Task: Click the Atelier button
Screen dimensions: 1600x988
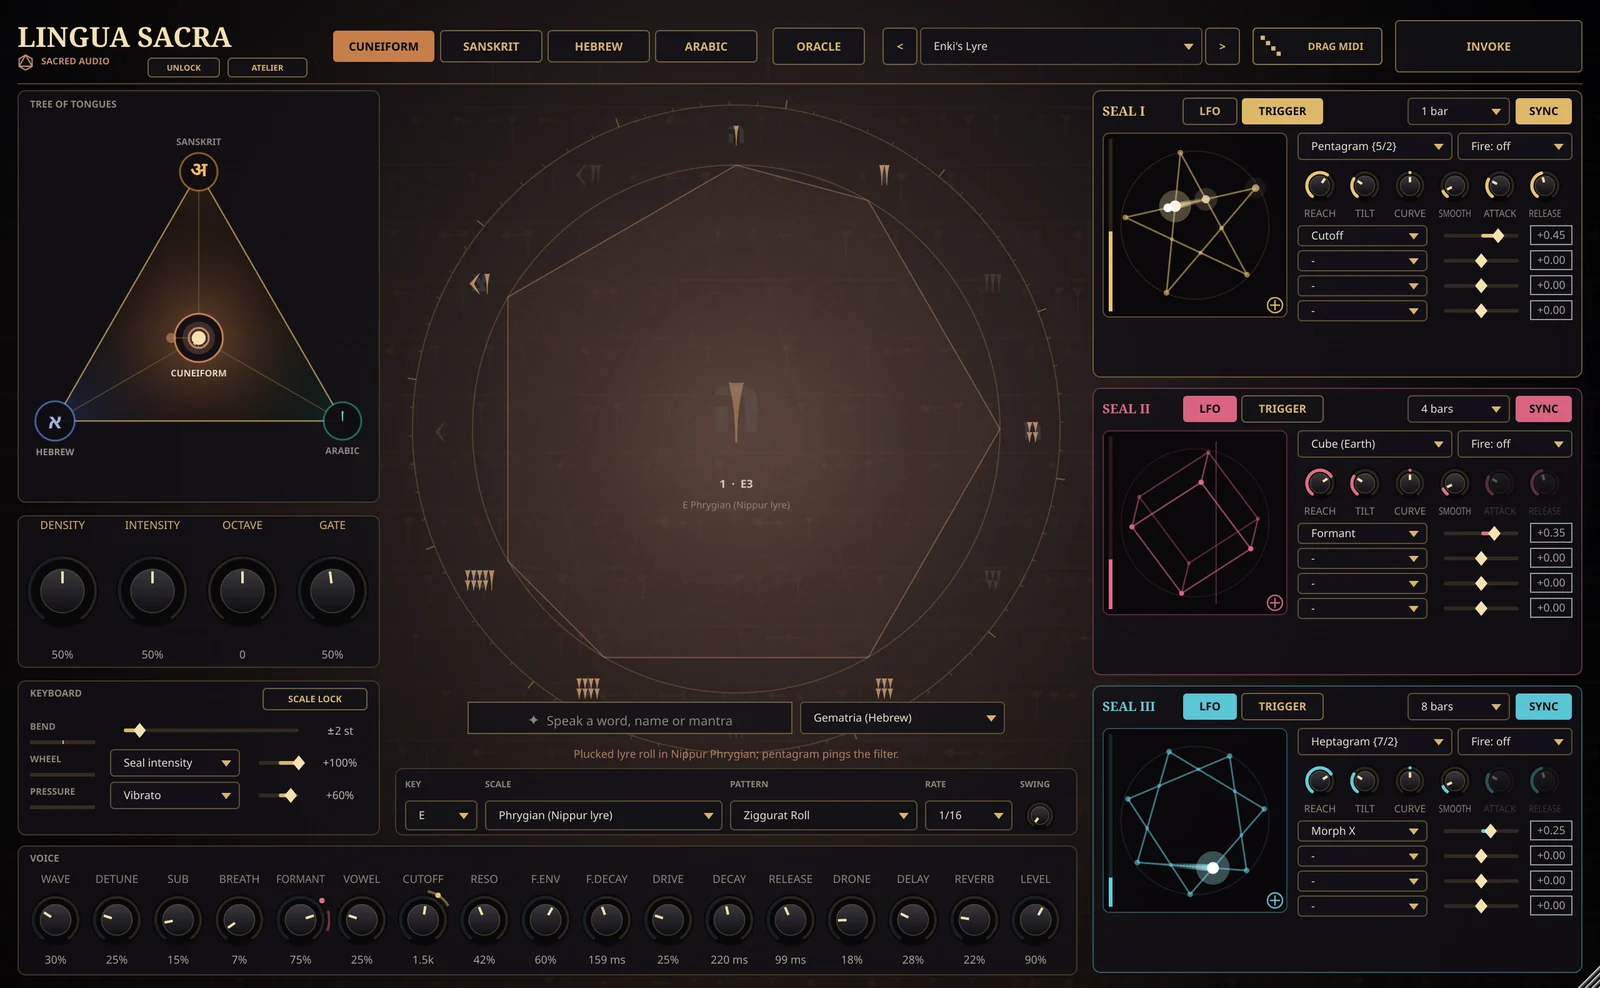Action: point(267,67)
